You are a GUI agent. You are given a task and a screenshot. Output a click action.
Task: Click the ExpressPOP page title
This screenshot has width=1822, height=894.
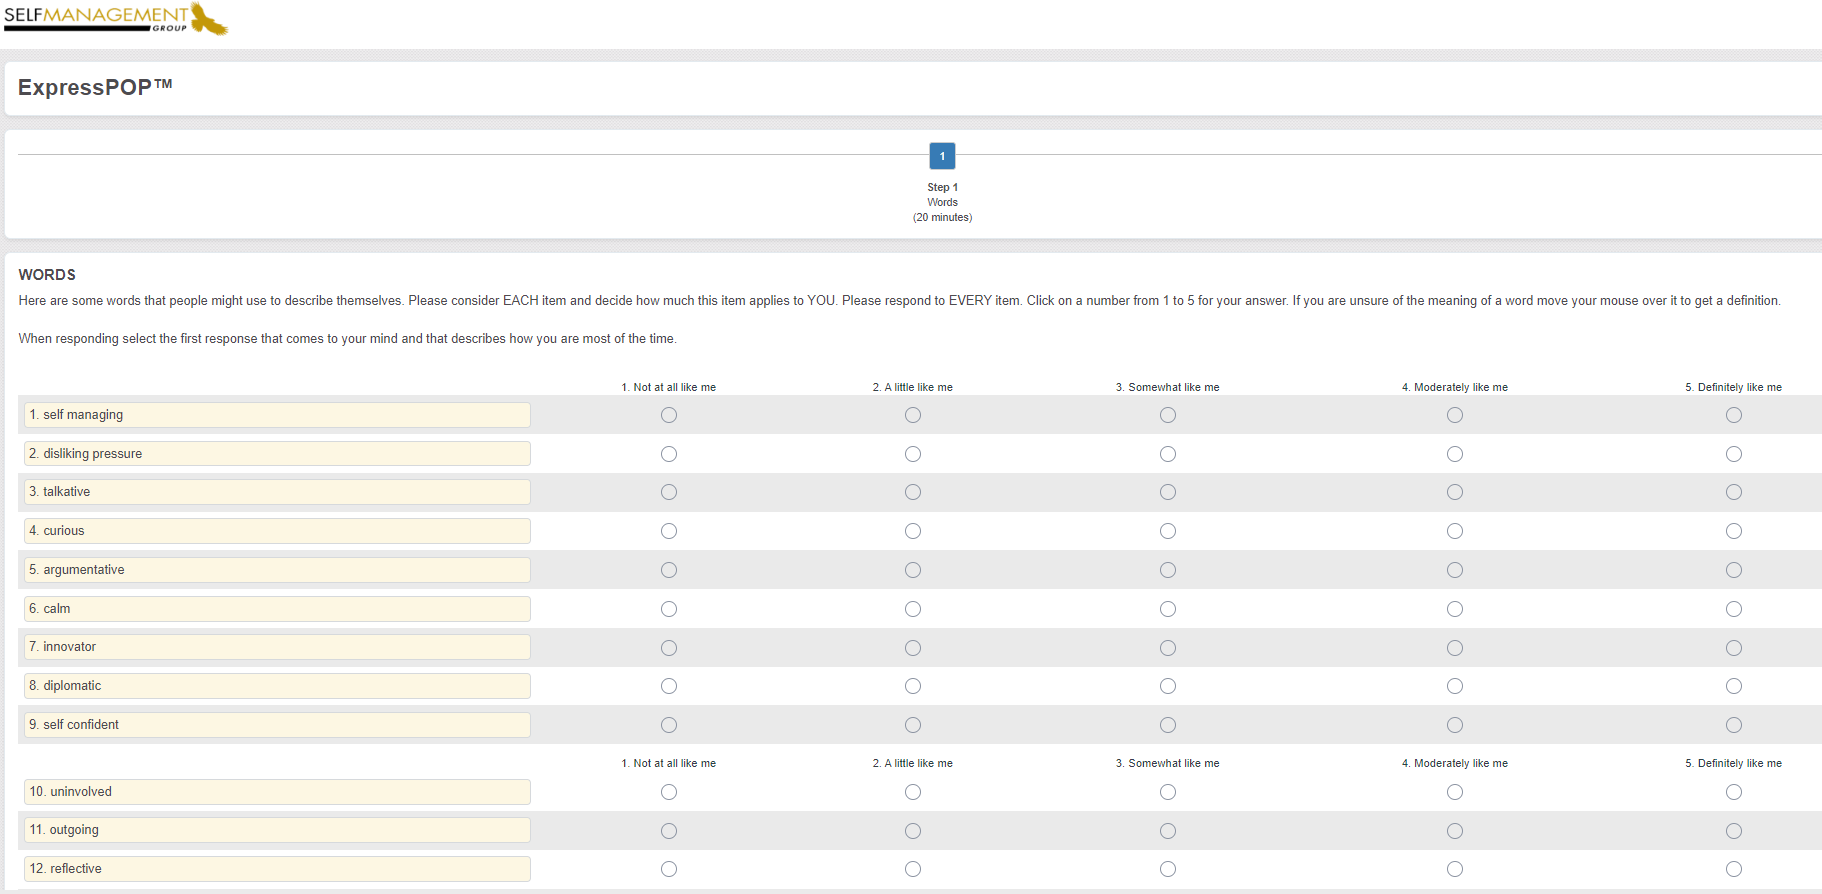95,87
